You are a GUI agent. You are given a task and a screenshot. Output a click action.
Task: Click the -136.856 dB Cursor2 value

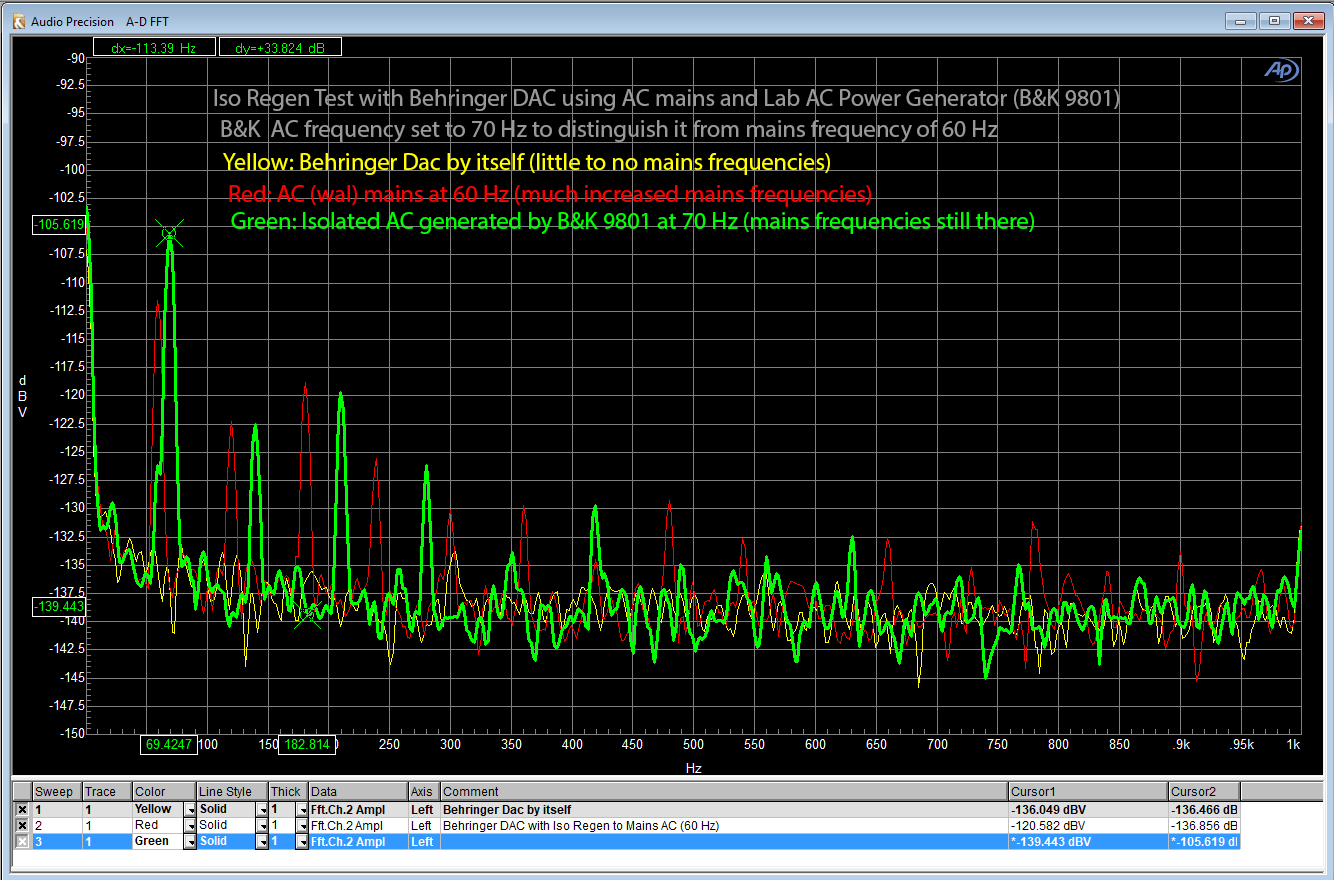1204,825
